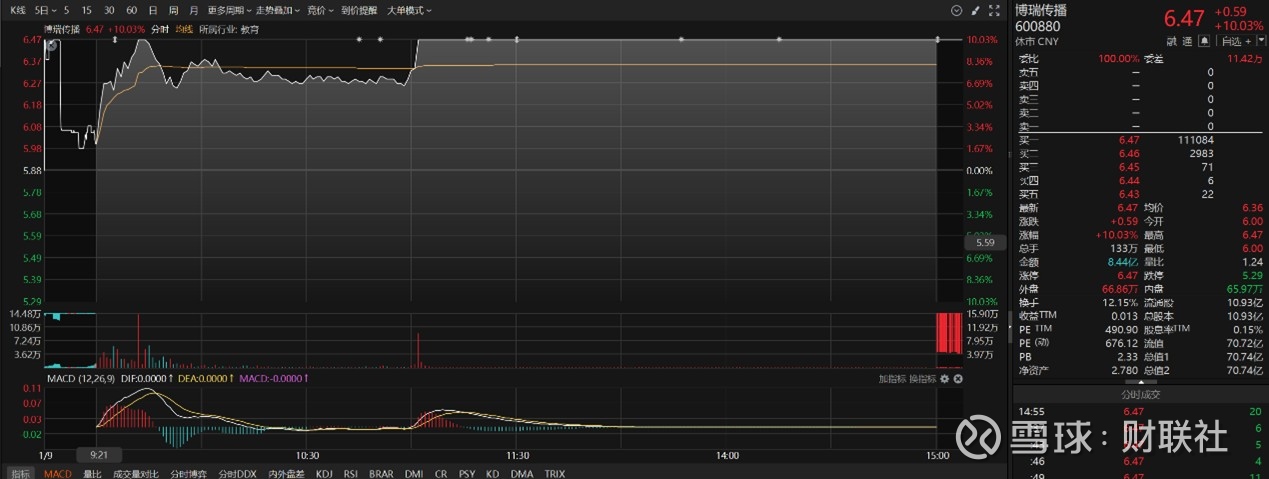
Task: Select the 成交量对比 indicator tab
Action: point(136,473)
